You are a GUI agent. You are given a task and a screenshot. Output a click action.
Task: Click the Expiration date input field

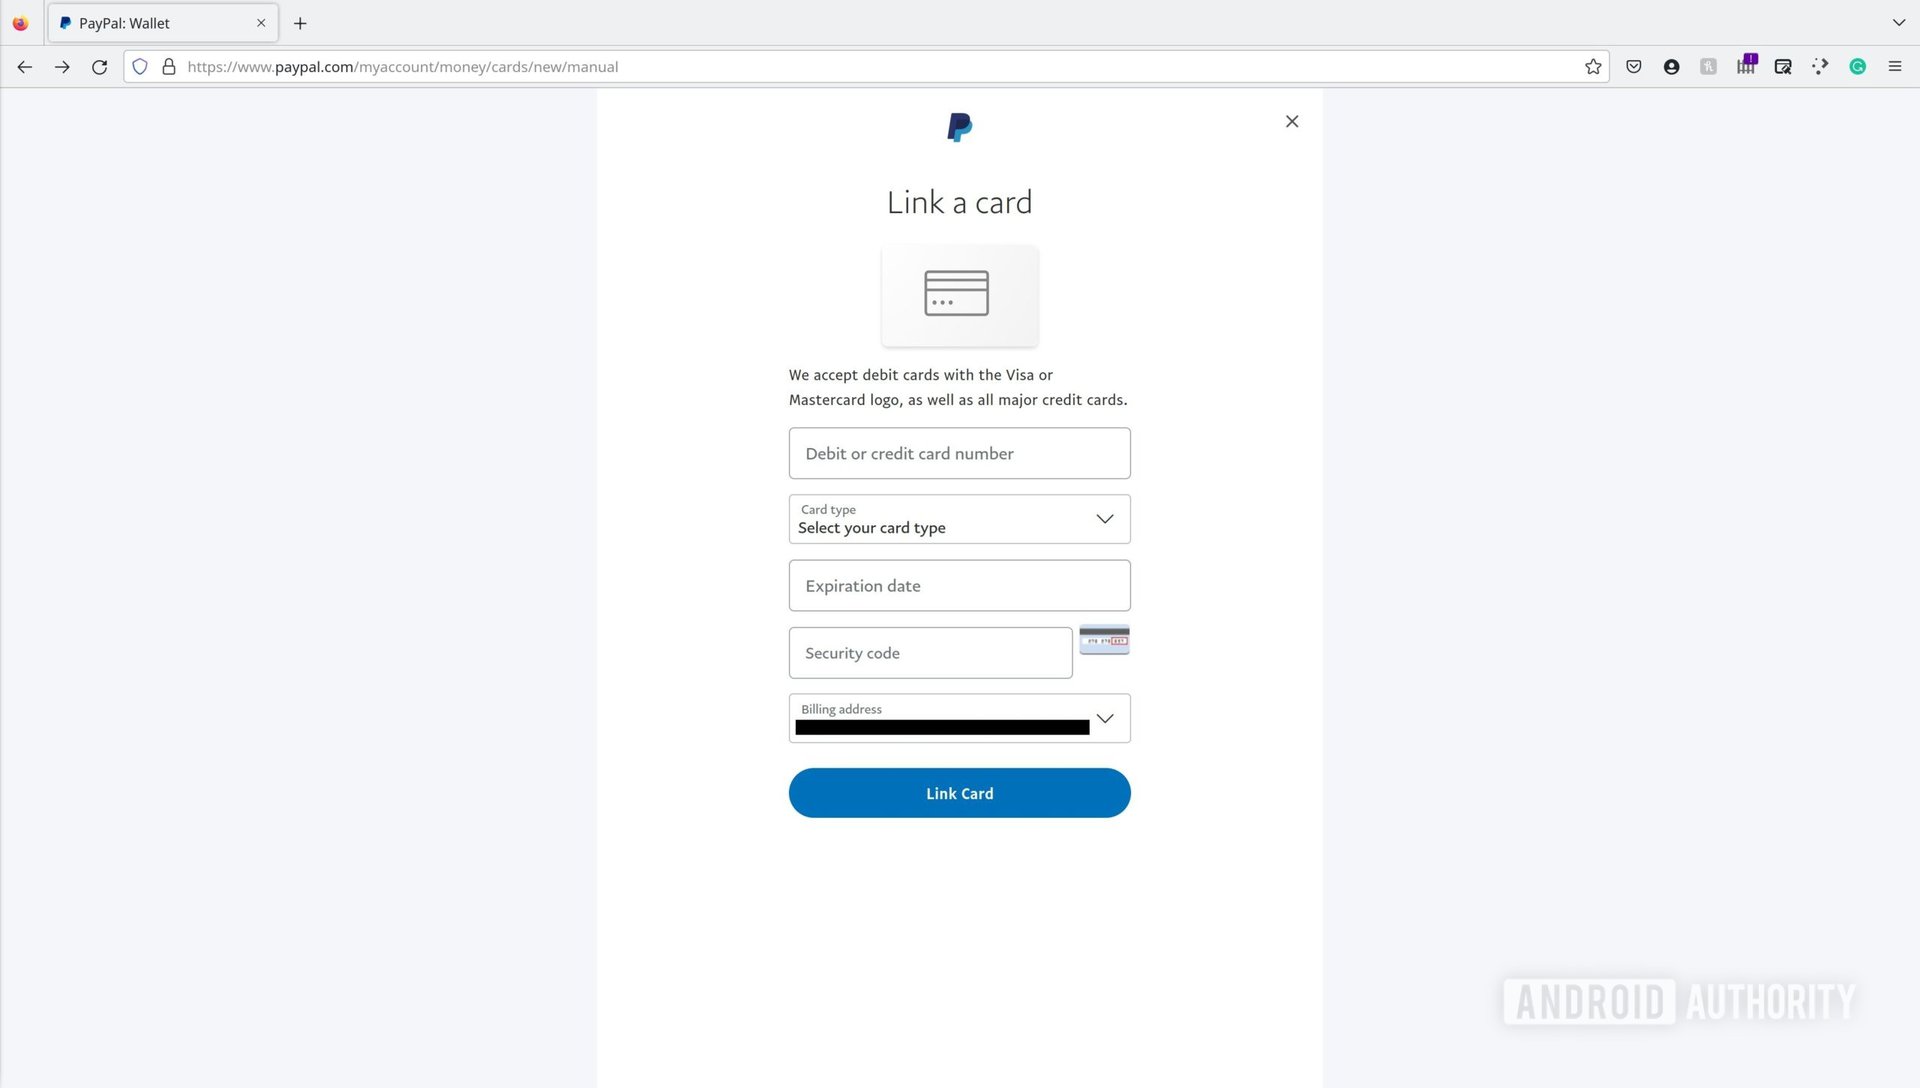(x=959, y=584)
